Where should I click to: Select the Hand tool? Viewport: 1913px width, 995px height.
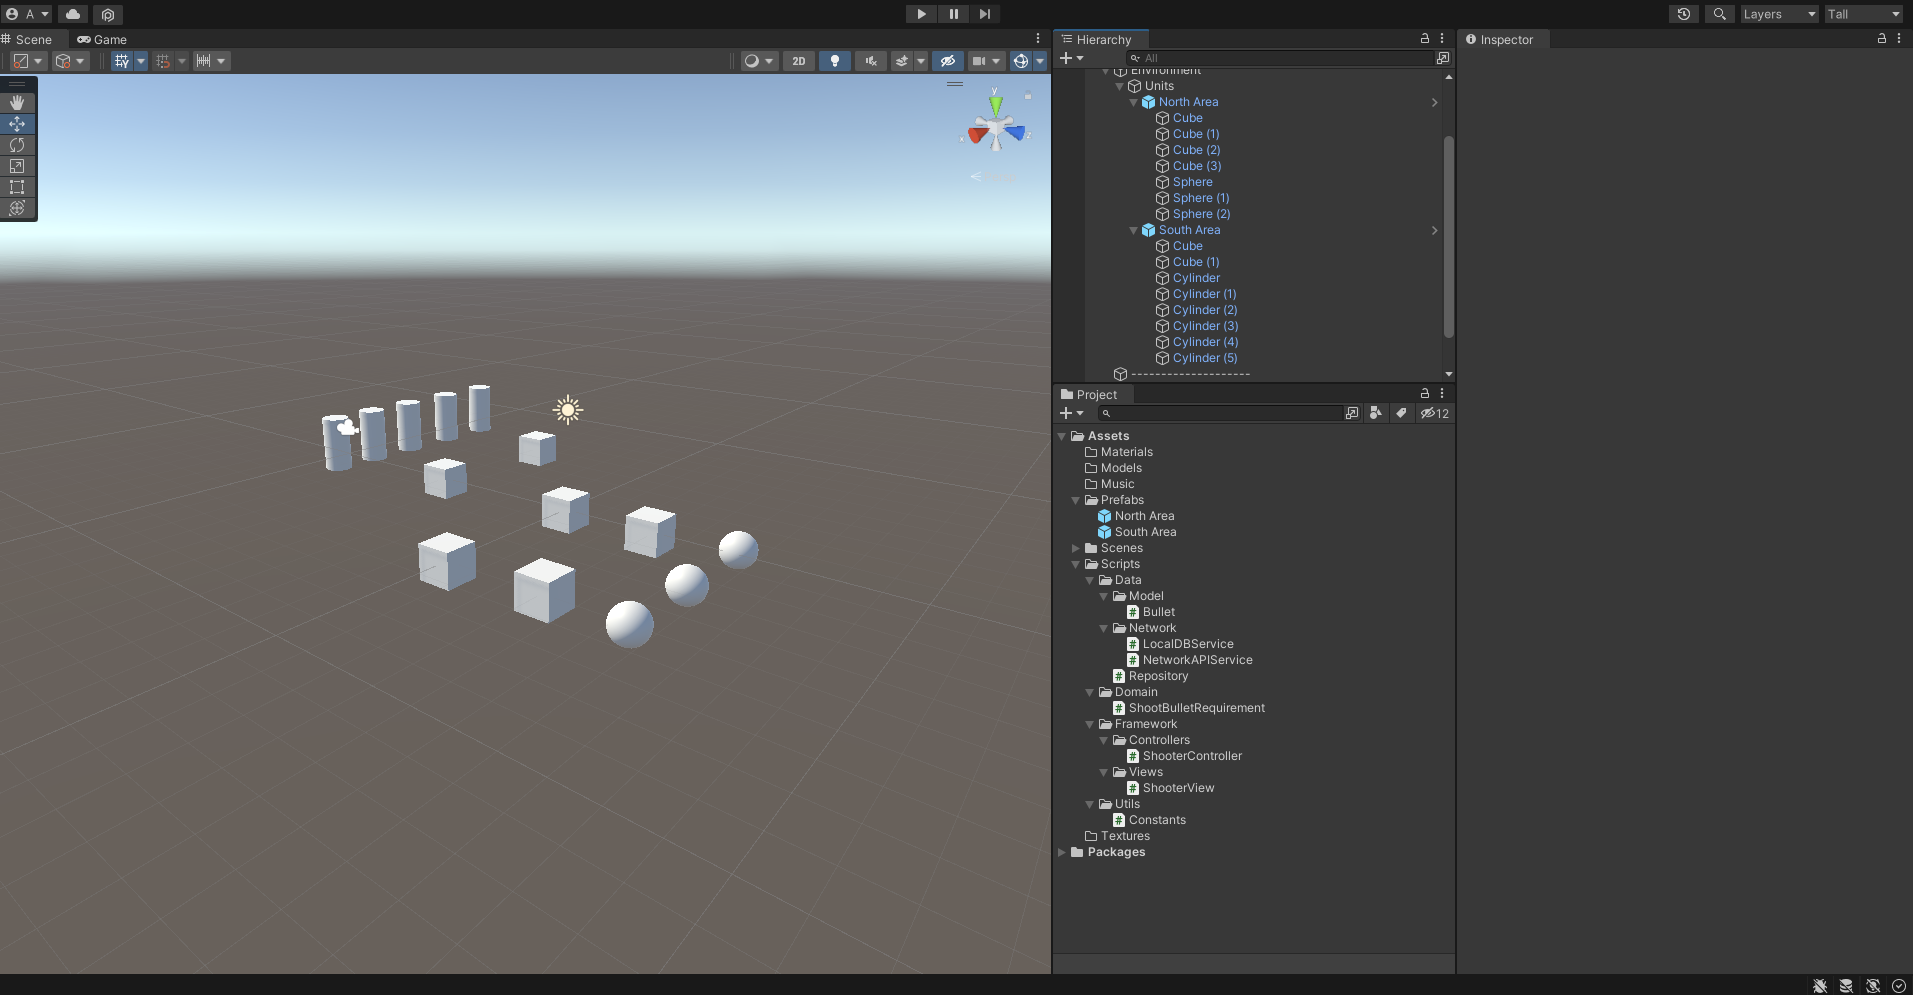(17, 103)
